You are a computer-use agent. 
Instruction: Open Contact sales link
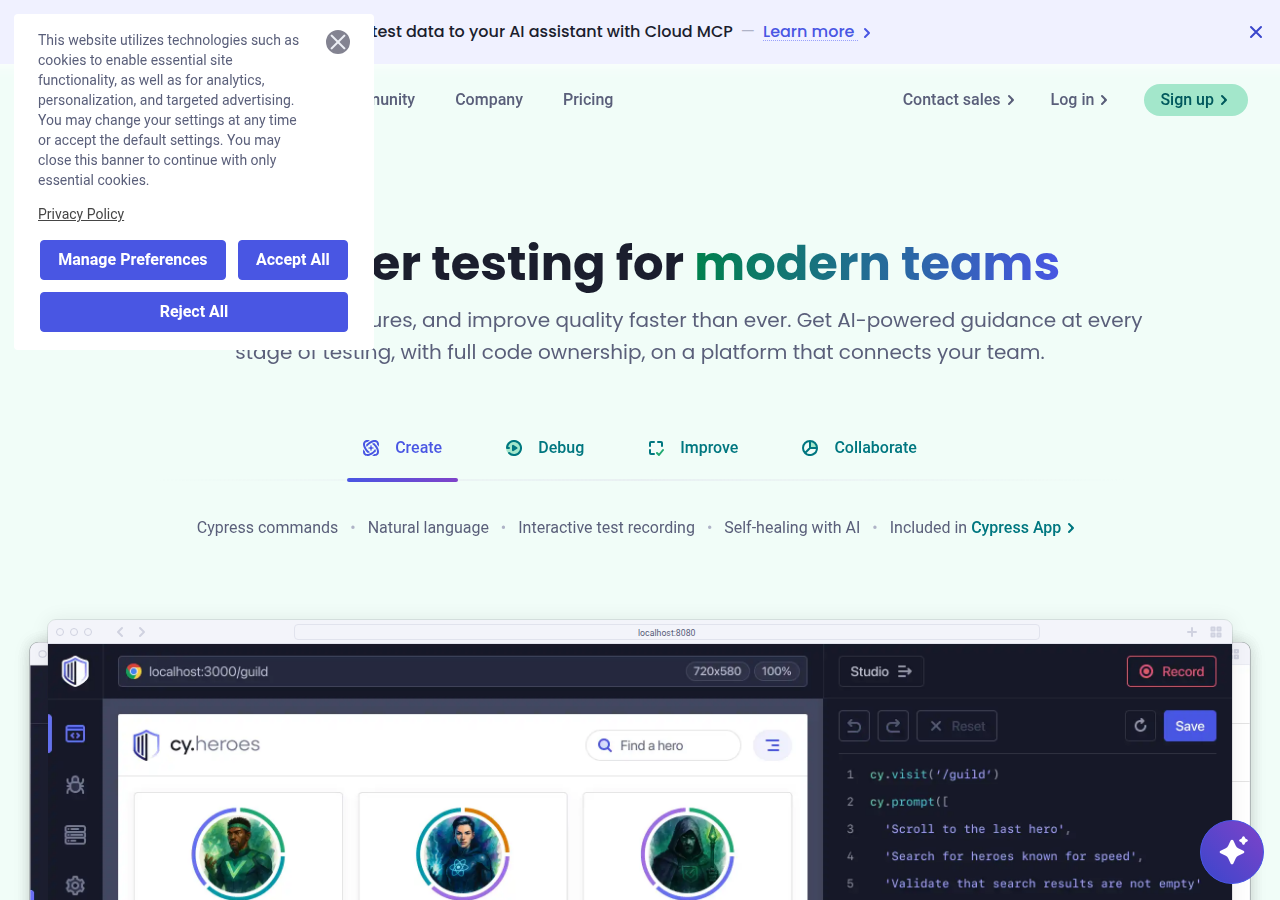(x=958, y=100)
